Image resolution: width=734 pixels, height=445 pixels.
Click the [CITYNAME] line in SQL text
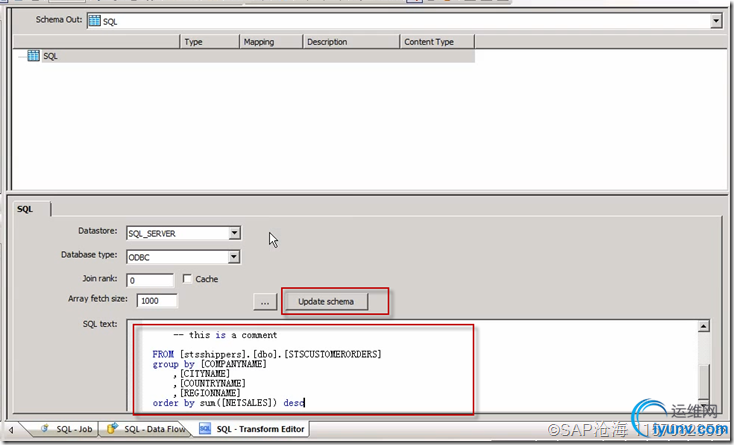click(201, 373)
